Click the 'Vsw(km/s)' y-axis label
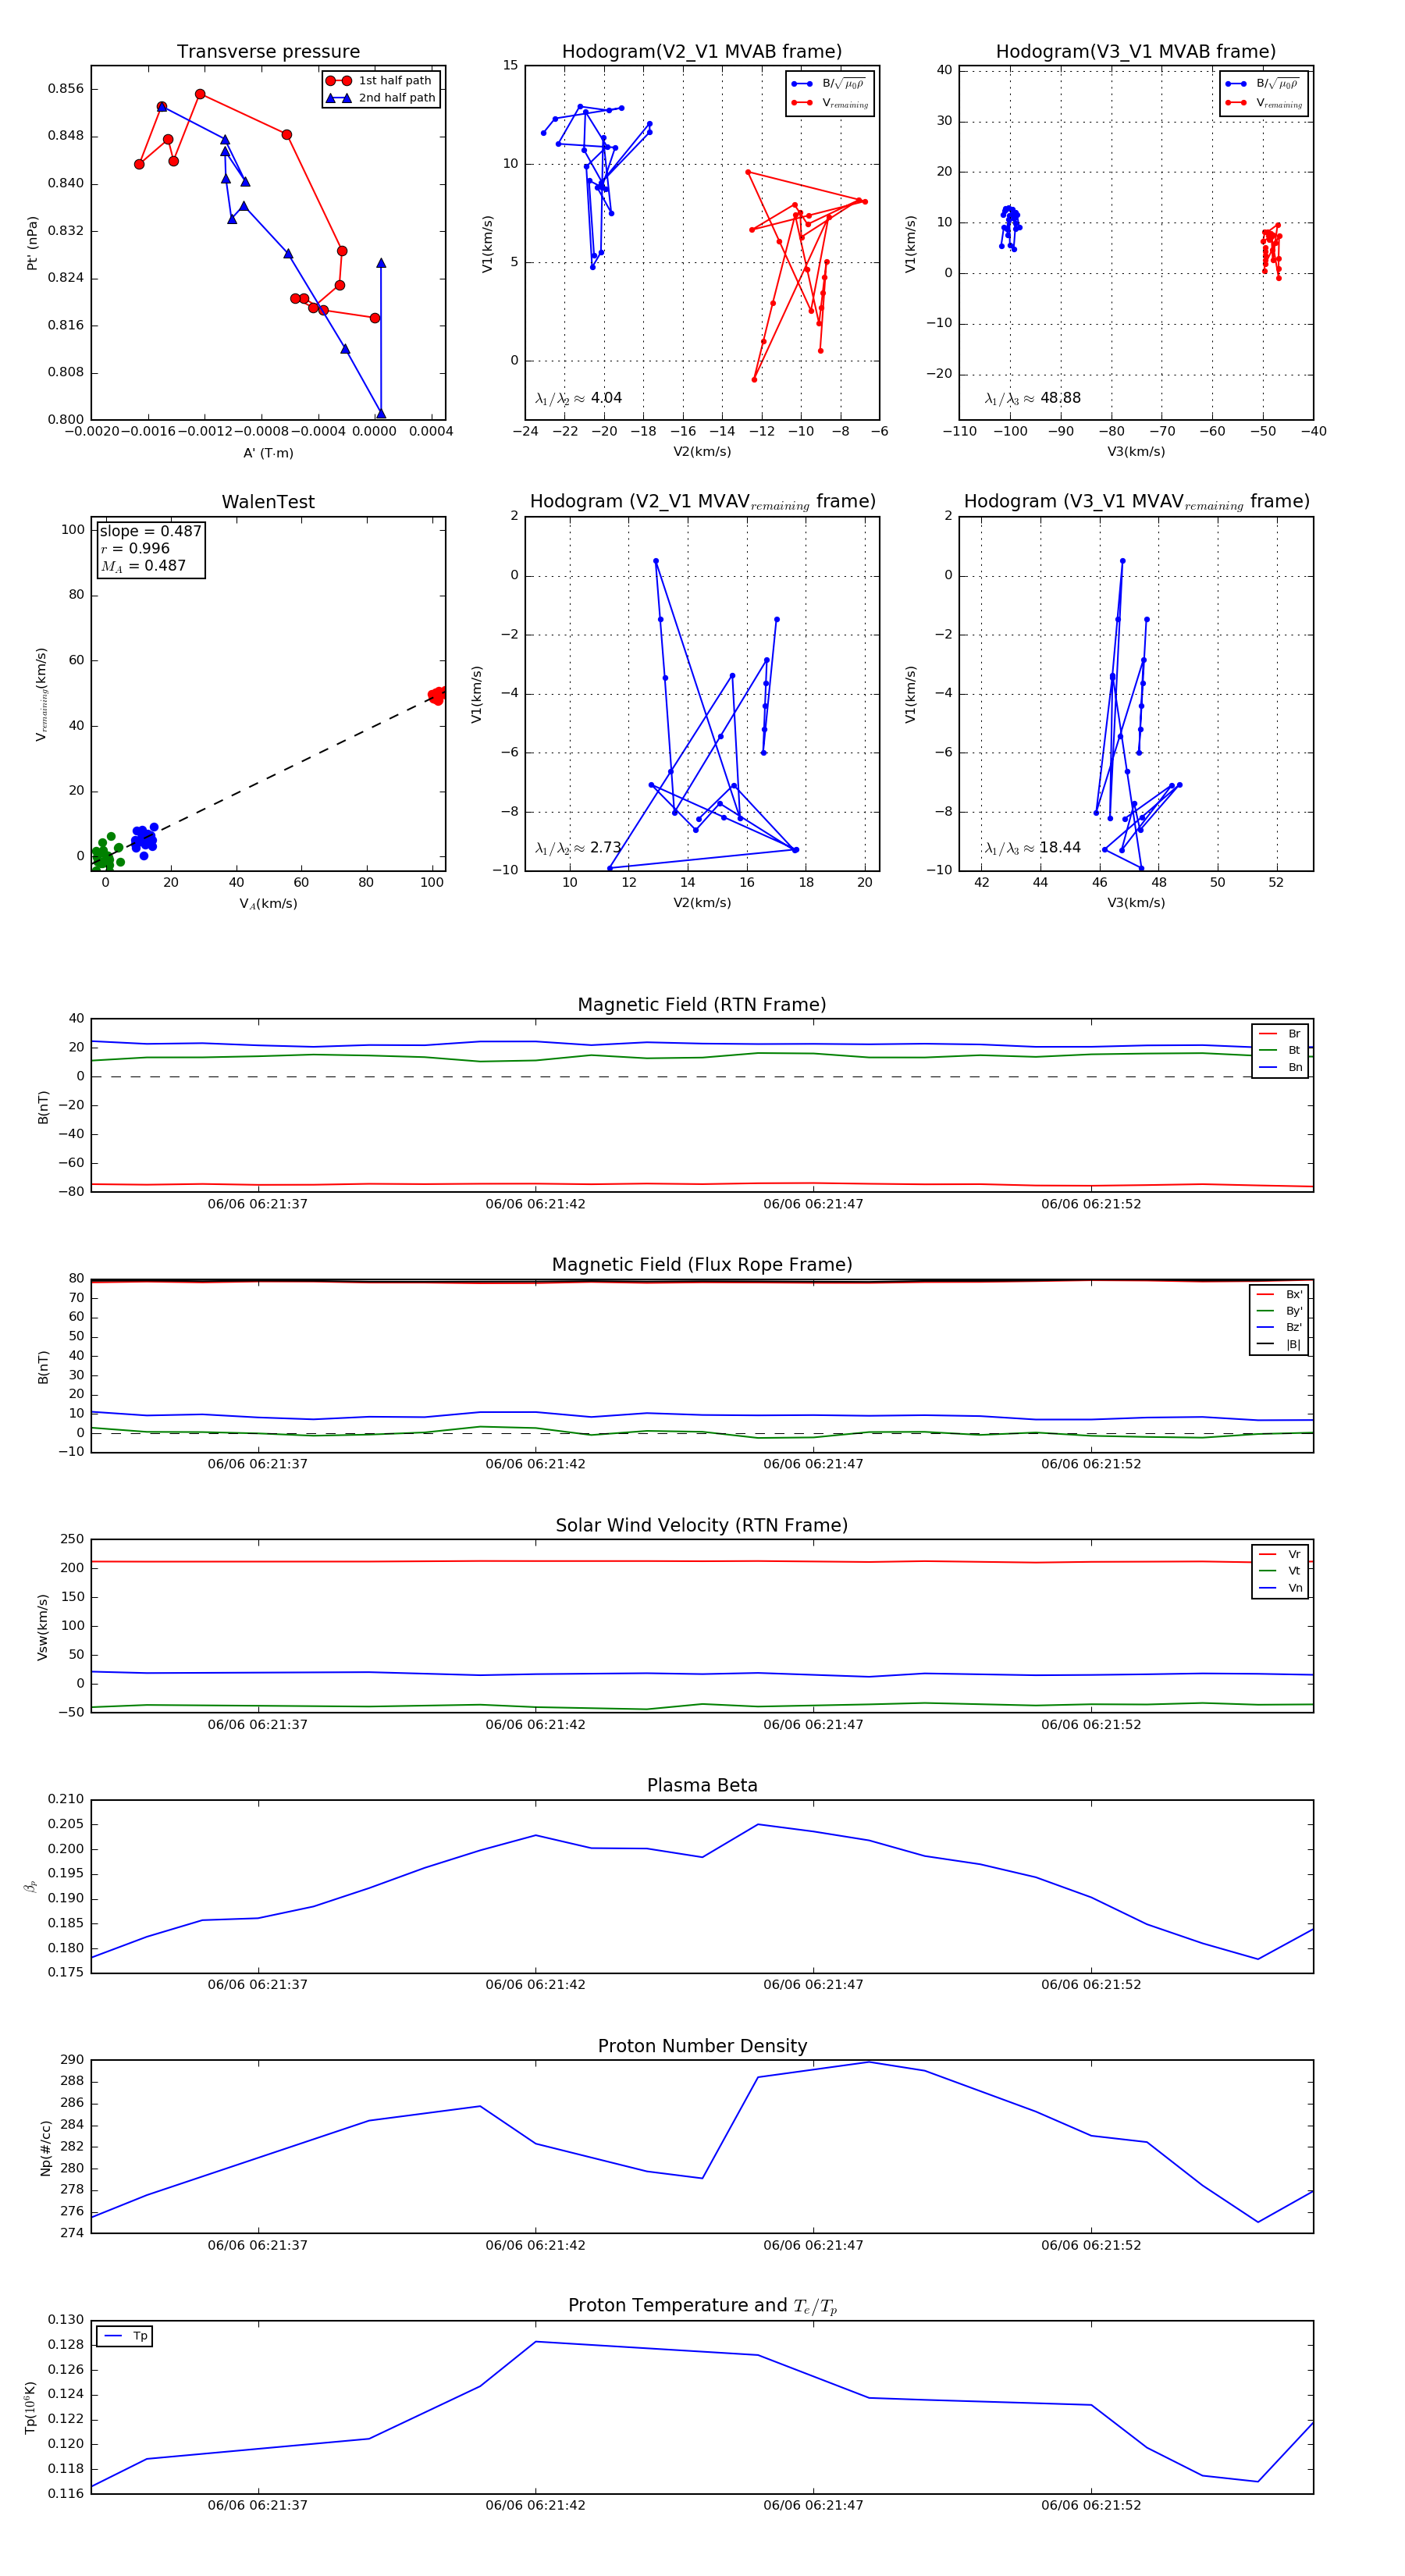1405x2576 pixels. pyautogui.click(x=42, y=1626)
